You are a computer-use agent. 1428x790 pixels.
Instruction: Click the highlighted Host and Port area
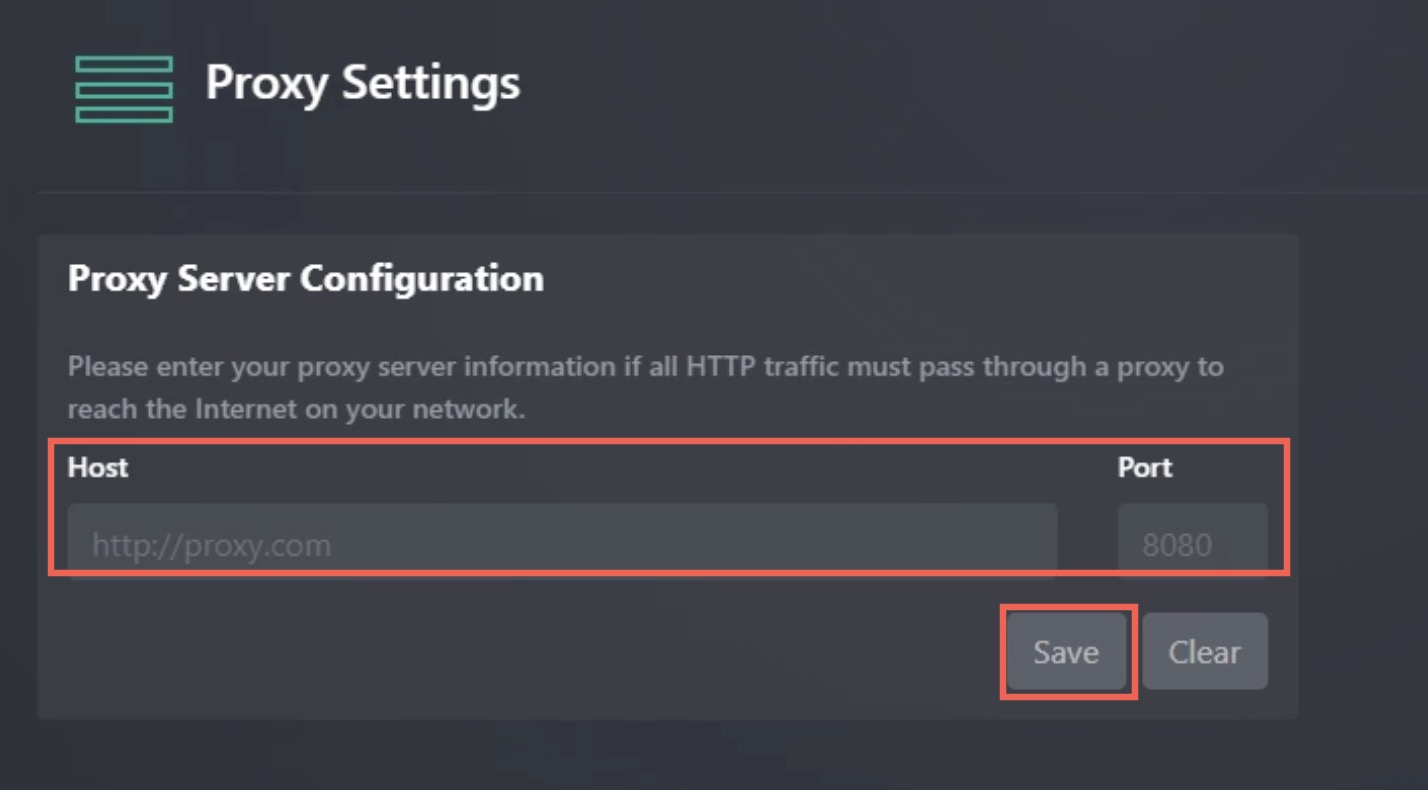point(668,508)
